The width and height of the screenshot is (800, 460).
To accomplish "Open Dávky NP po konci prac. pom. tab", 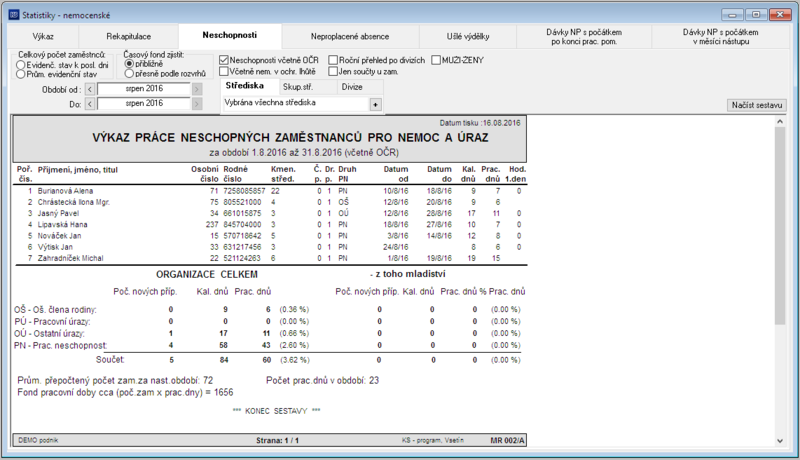I will pos(584,36).
